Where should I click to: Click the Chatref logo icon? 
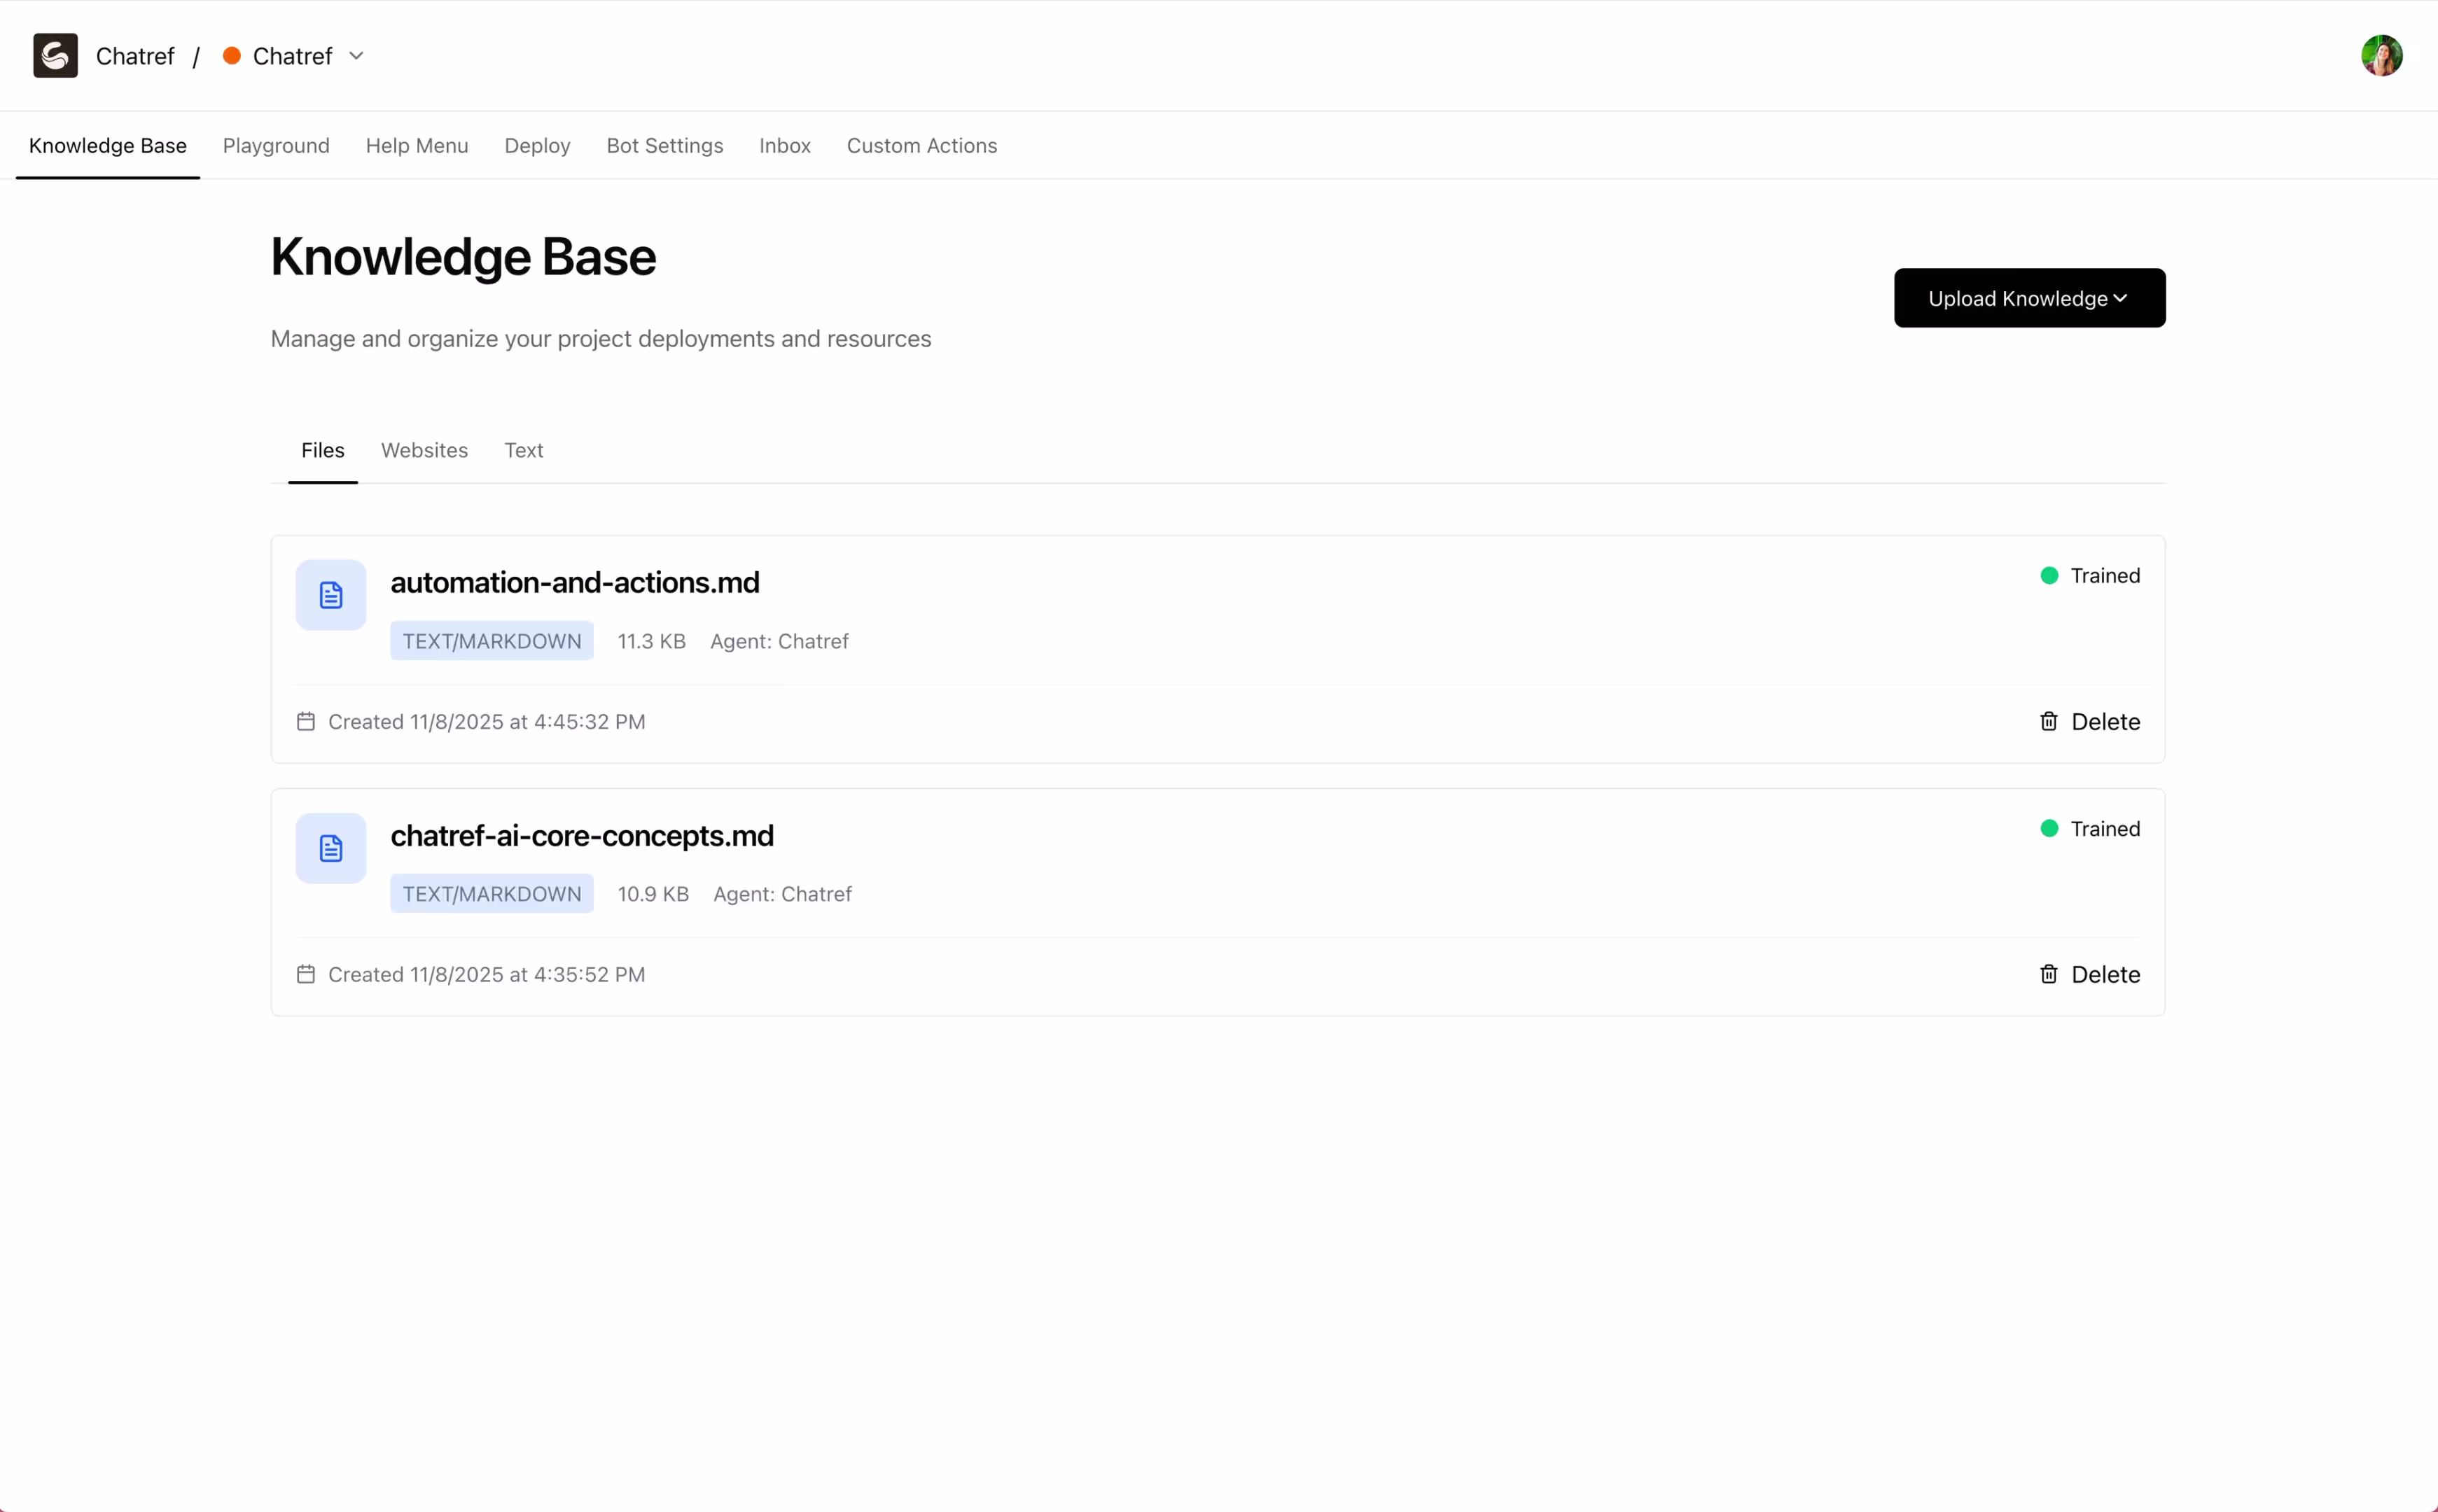[x=55, y=55]
